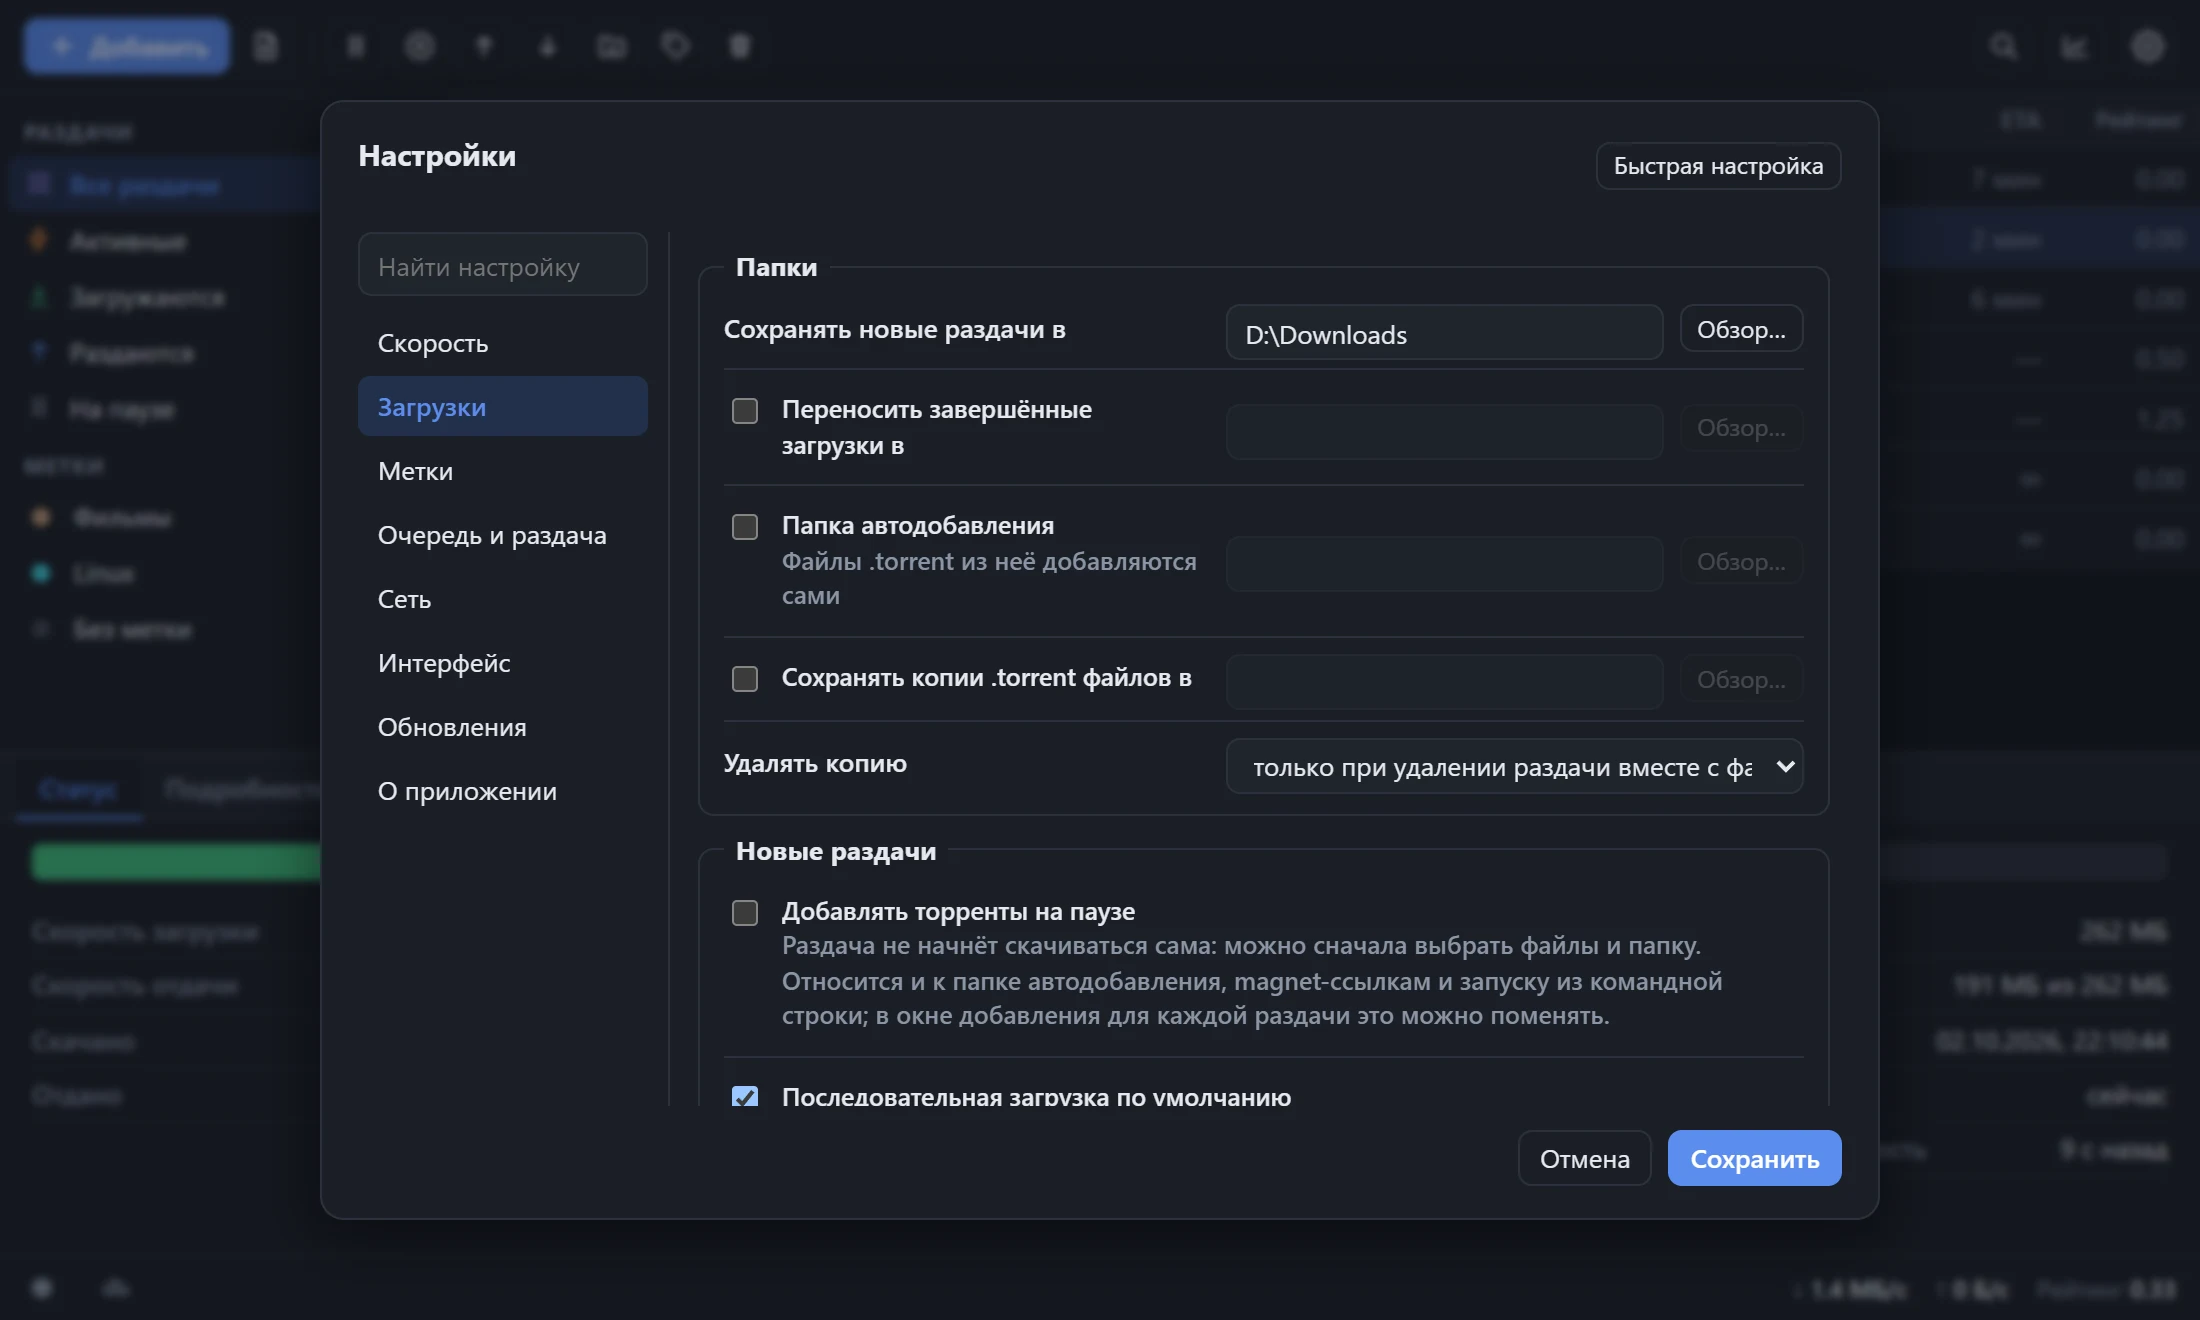Switch to the Статус tab in background
Image resolution: width=2200 pixels, height=1320 pixels.
tap(78, 790)
